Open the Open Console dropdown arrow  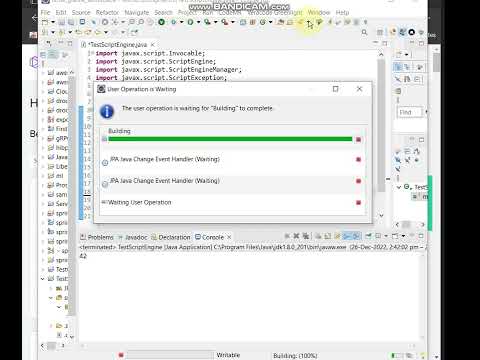(403, 236)
